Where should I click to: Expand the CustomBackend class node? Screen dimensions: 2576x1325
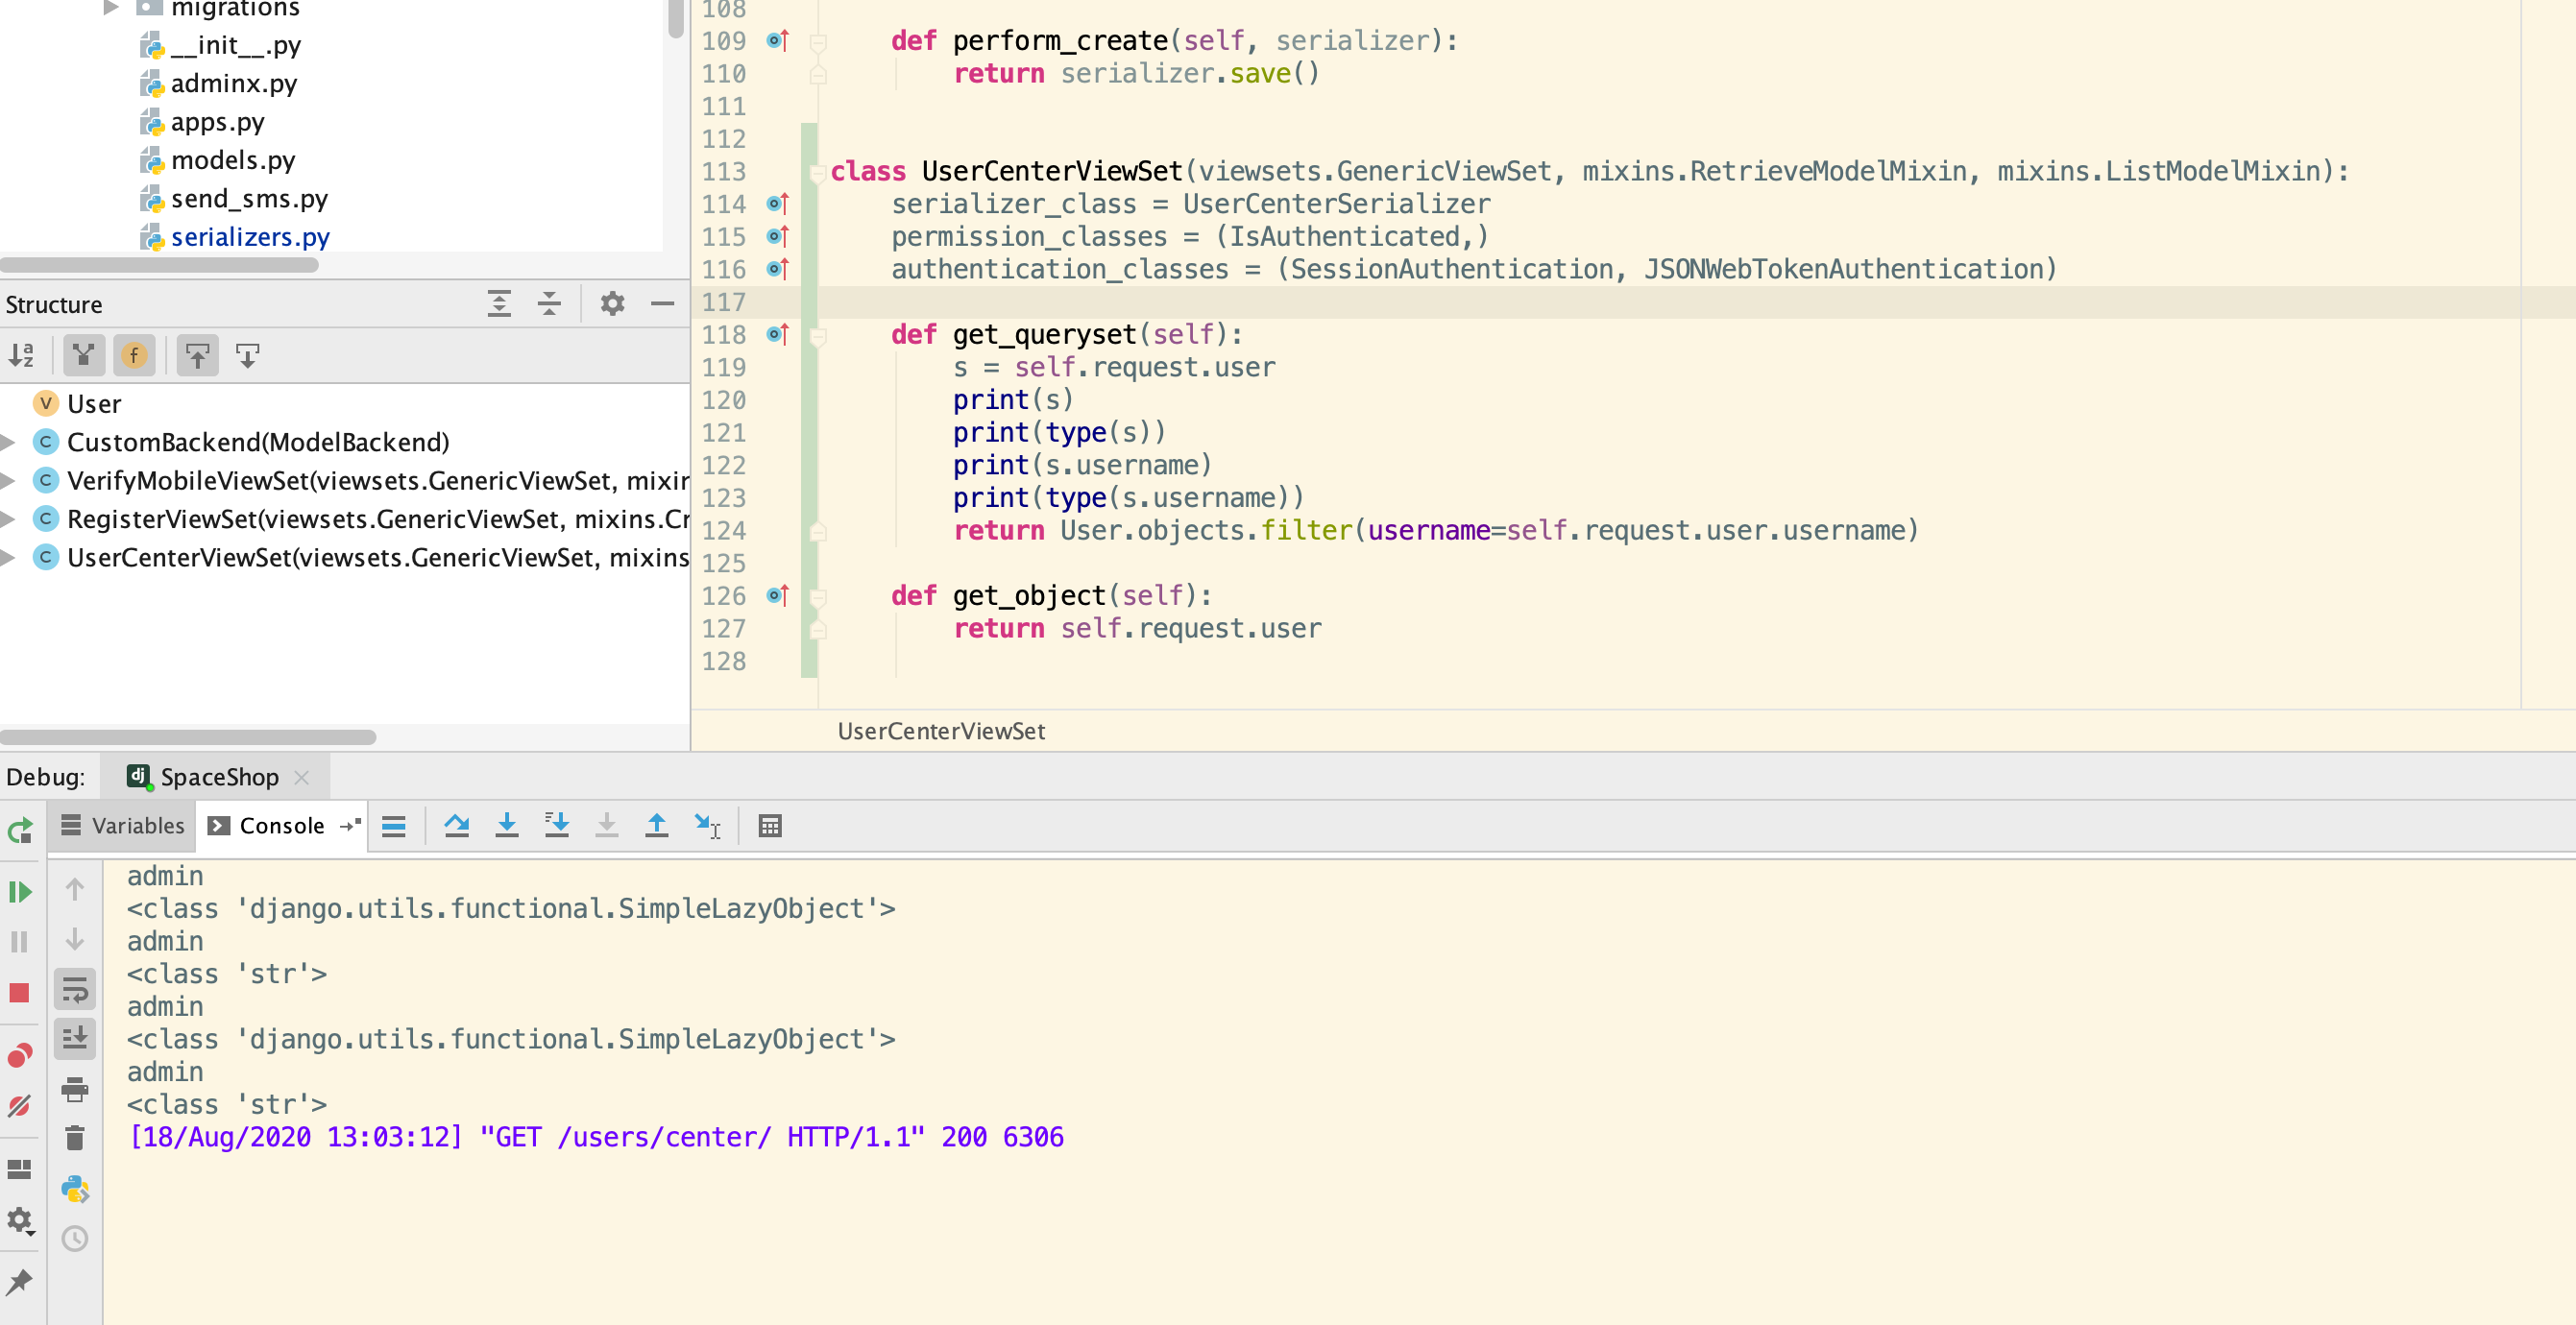point(8,442)
